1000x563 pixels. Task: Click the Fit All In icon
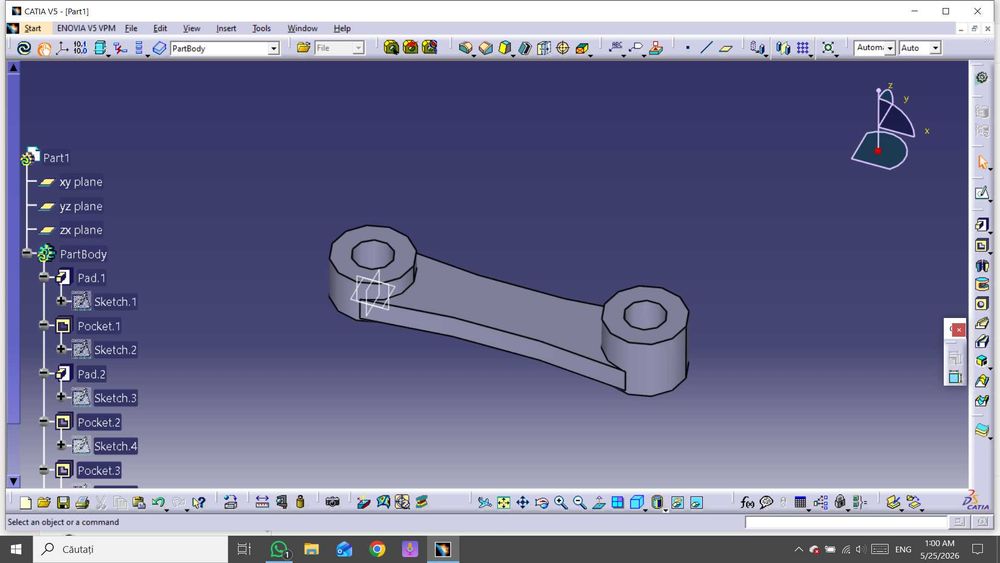[x=504, y=502]
